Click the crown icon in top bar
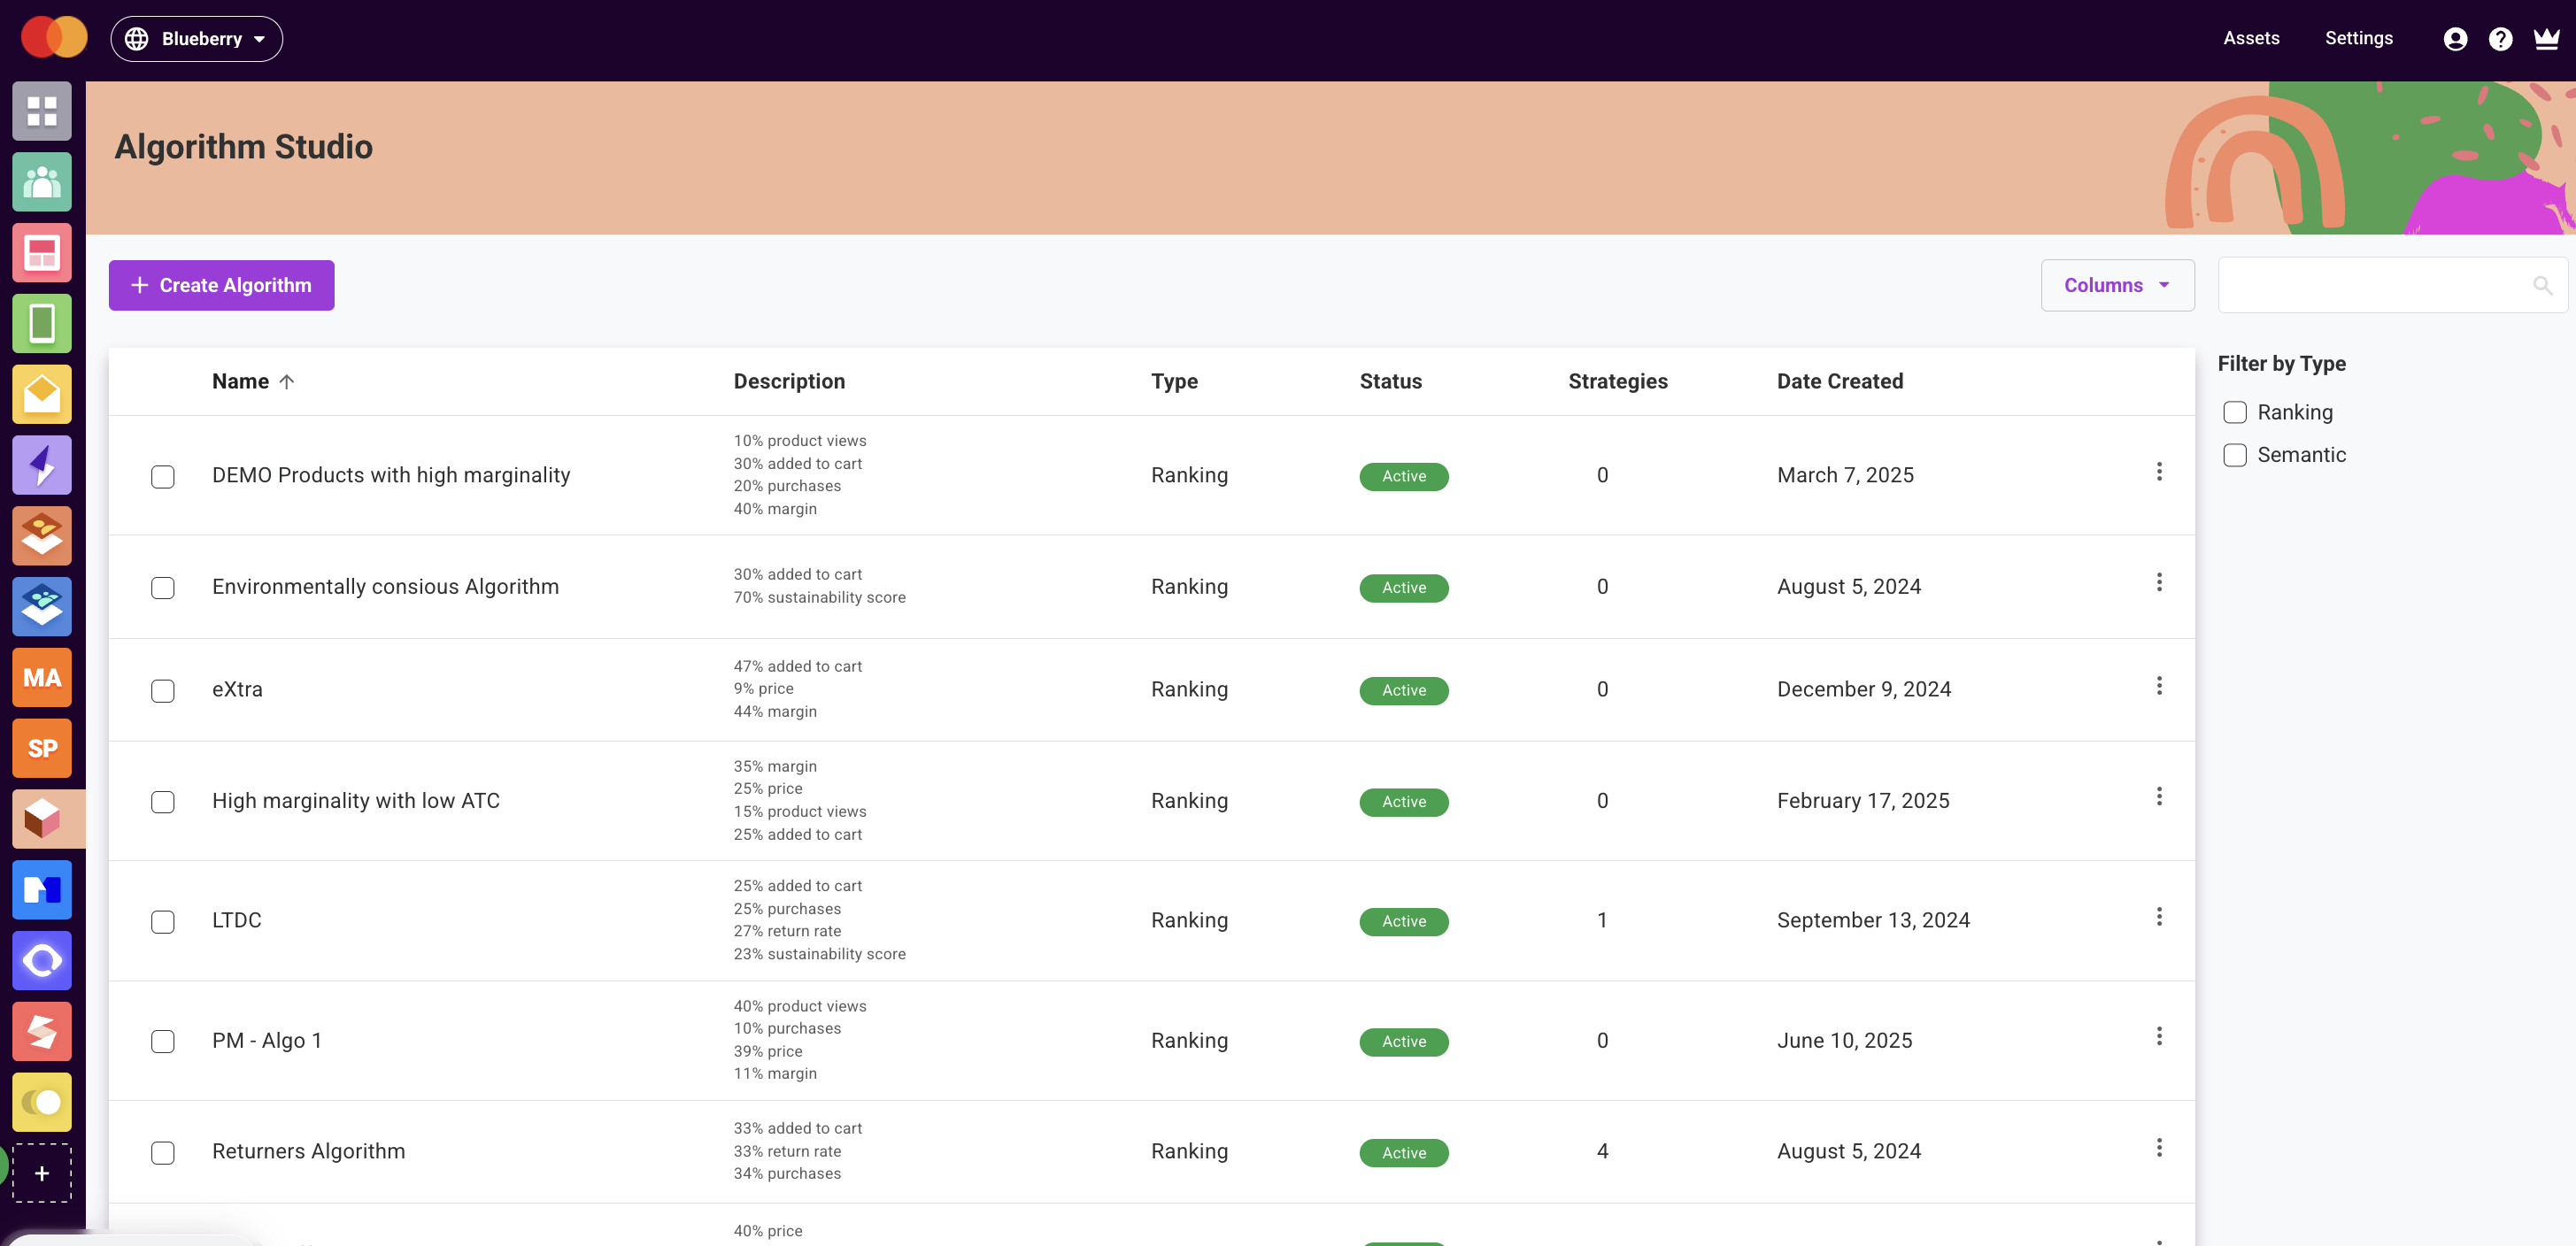 pyautogui.click(x=2546, y=39)
